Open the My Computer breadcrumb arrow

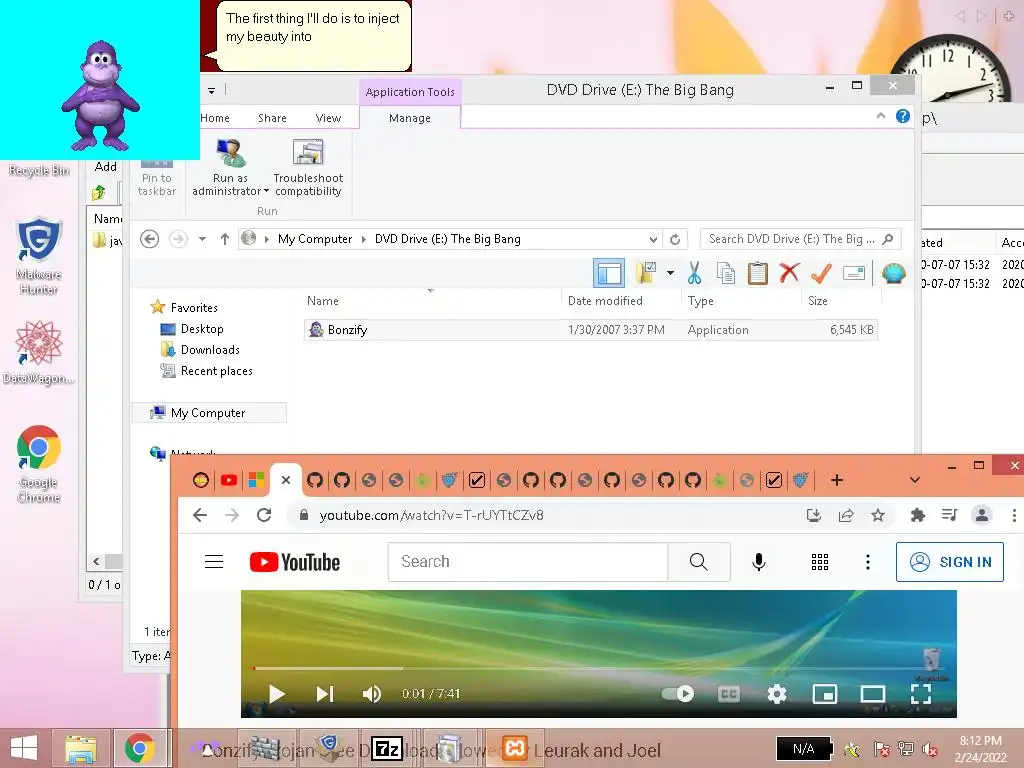(364, 239)
